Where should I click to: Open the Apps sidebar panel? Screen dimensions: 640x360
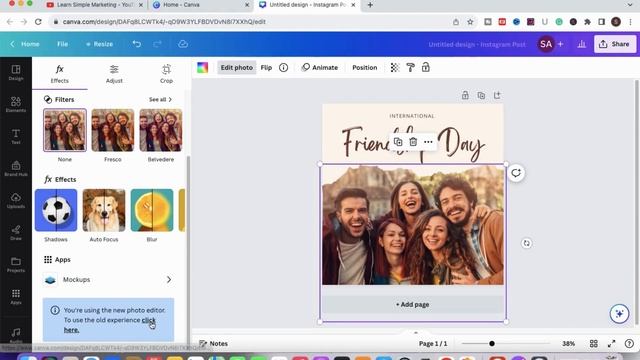pos(16,296)
